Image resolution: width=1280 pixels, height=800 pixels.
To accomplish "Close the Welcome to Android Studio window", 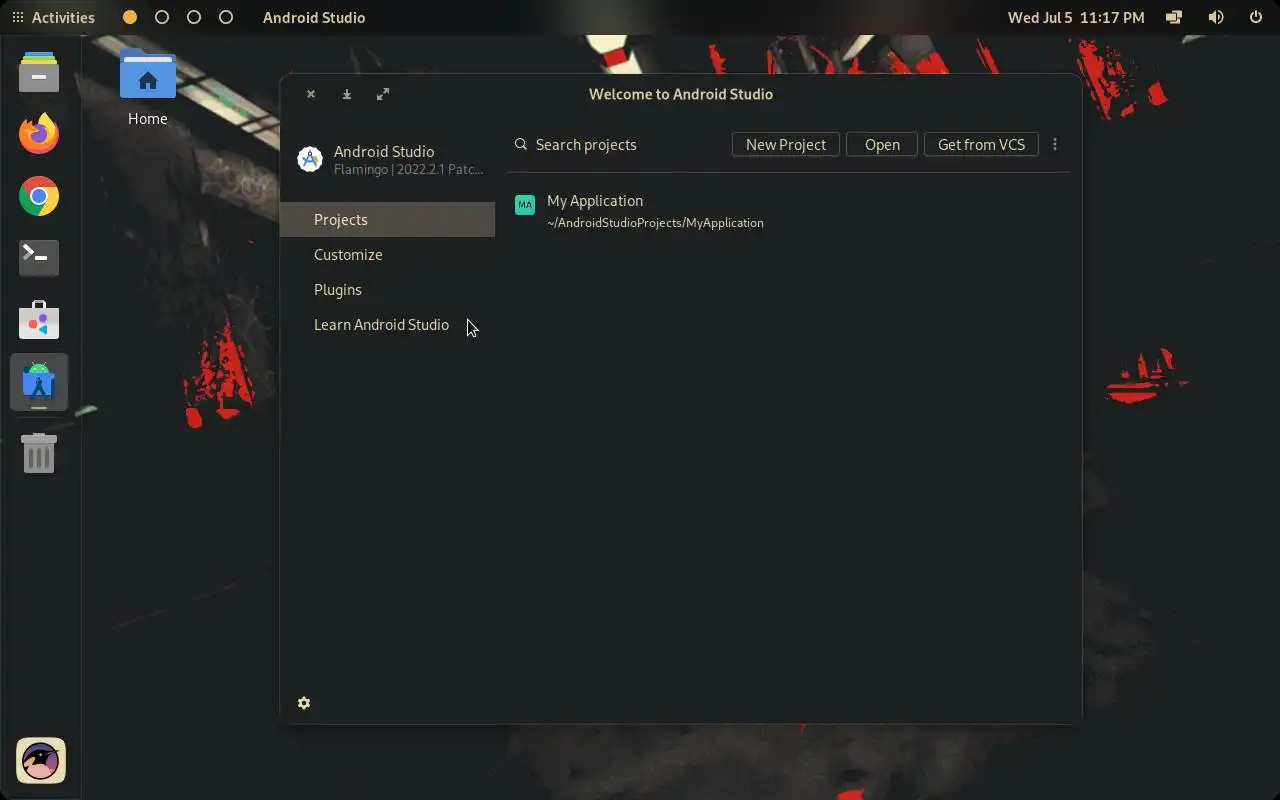I will point(311,94).
